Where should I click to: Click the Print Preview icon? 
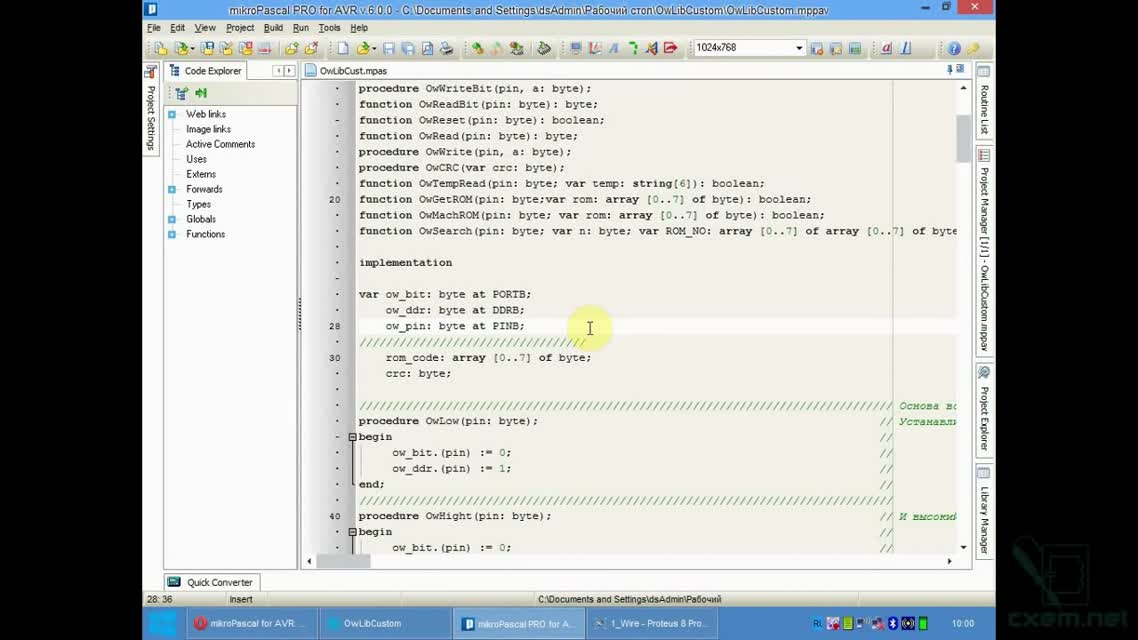coord(427,49)
